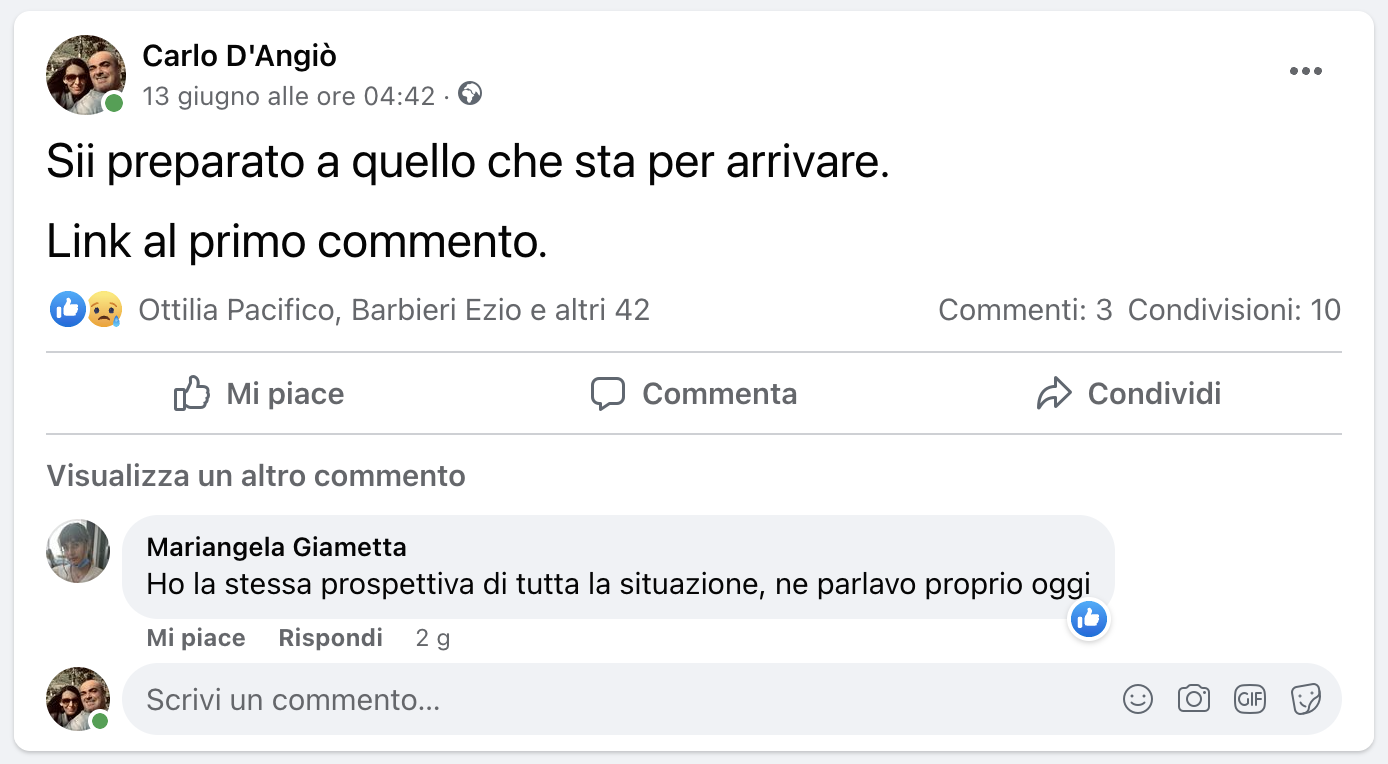
Task: Toggle Mi piace on Mariangela's comment
Action: tap(196, 638)
